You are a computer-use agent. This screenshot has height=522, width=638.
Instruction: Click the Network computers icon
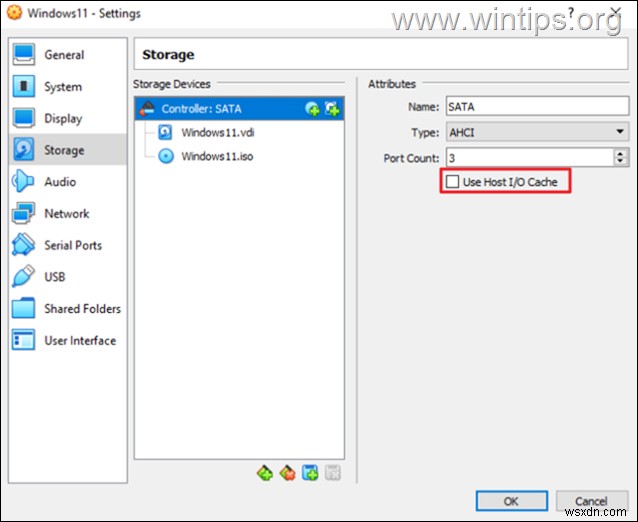[x=24, y=213]
